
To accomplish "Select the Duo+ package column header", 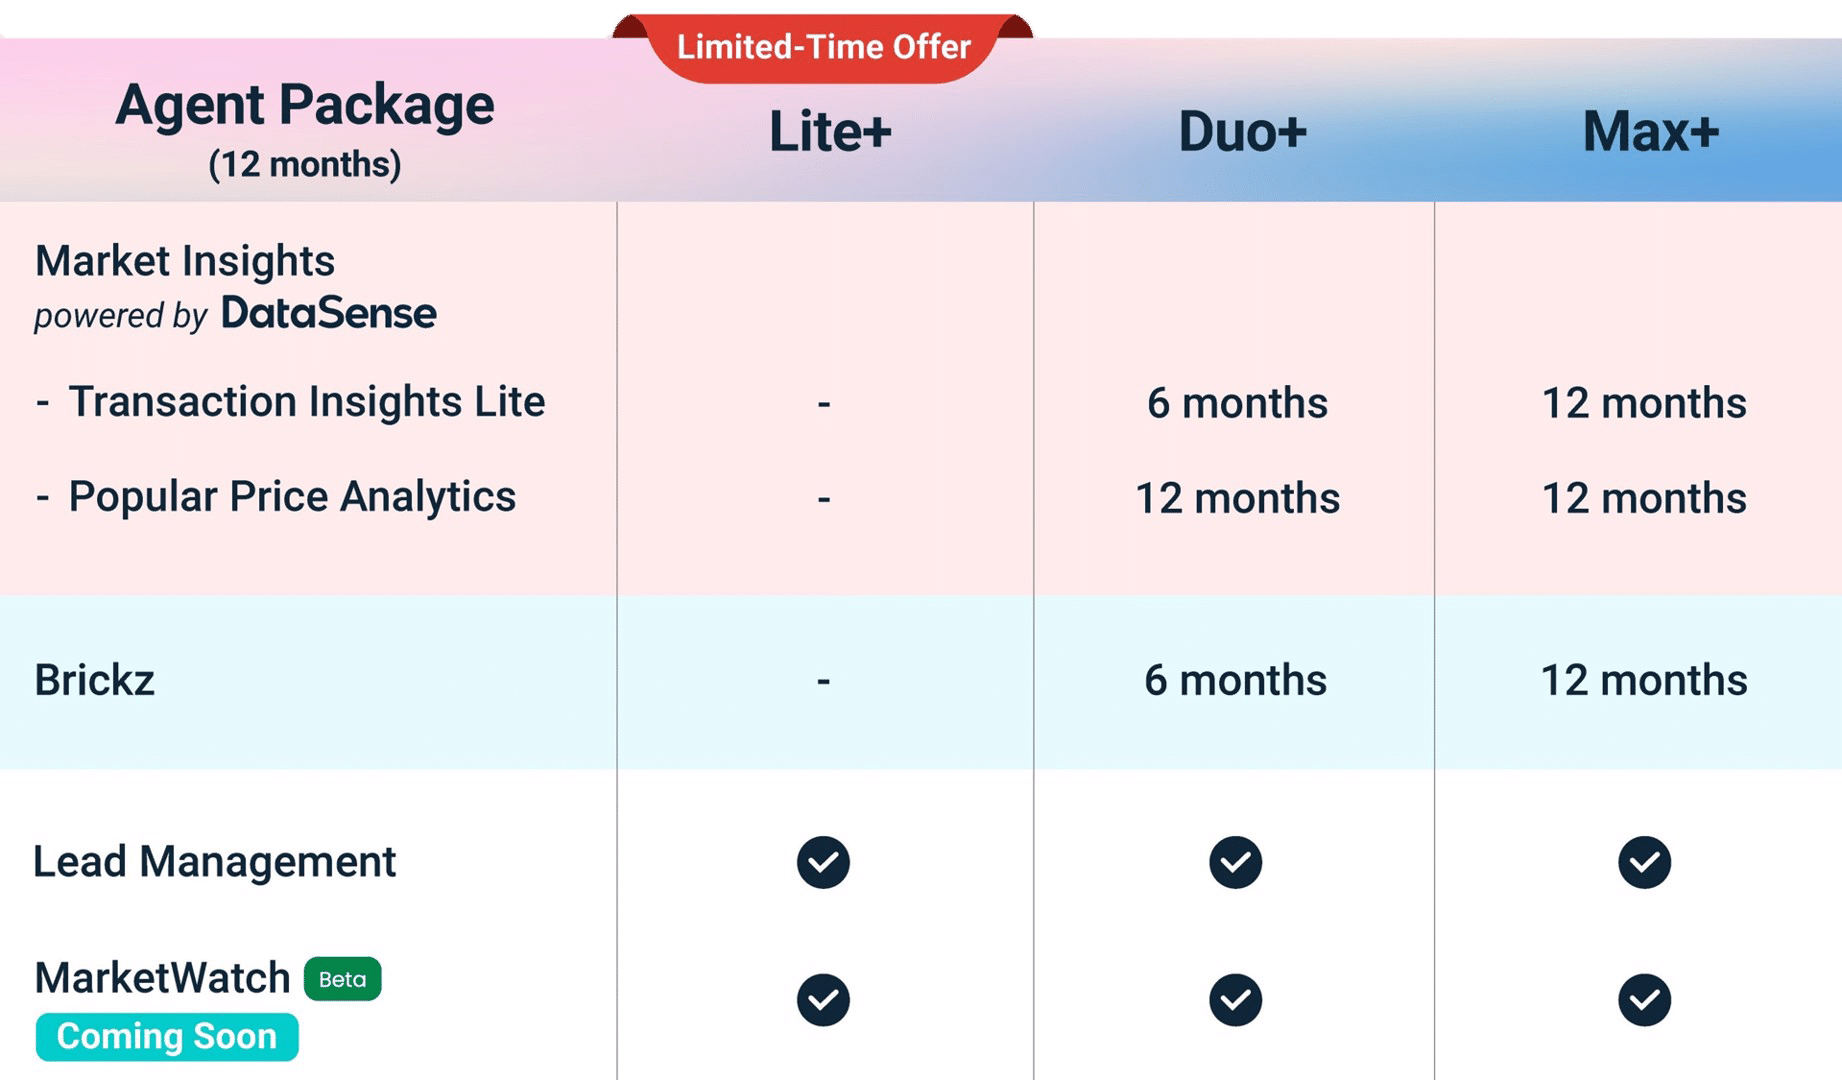I will click(1242, 132).
